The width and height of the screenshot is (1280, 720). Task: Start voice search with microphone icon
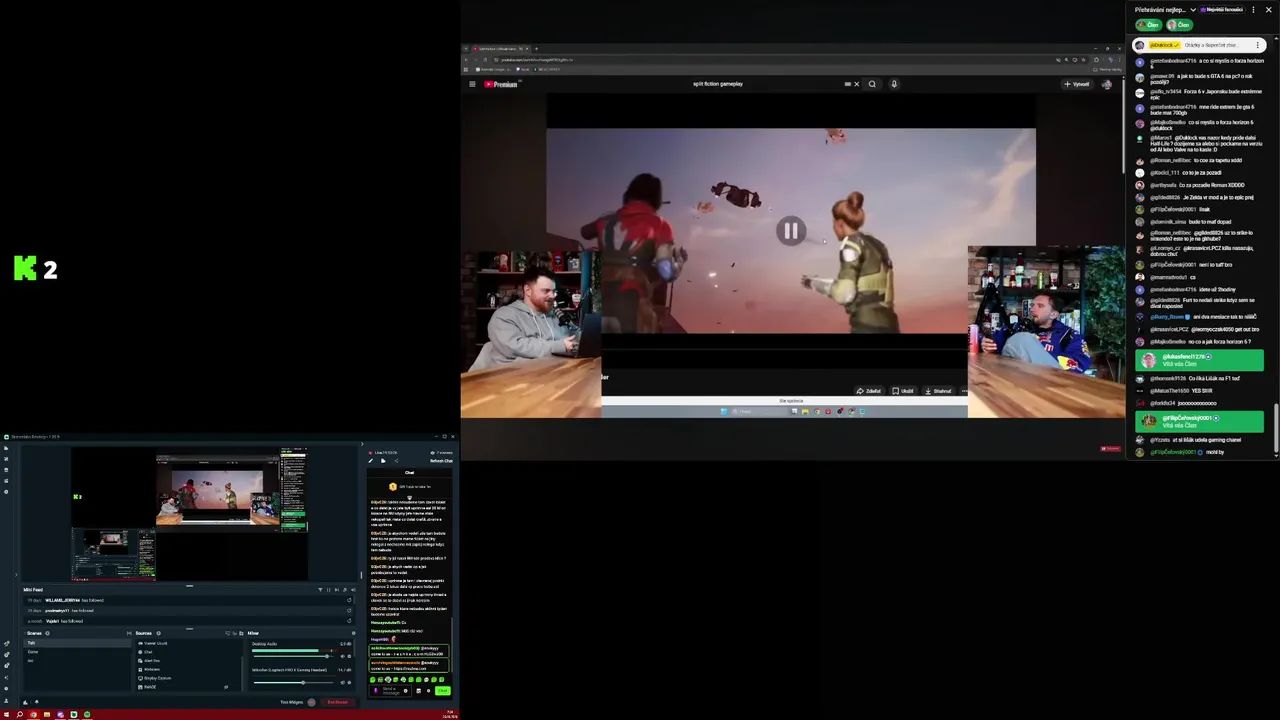pyautogui.click(x=894, y=84)
